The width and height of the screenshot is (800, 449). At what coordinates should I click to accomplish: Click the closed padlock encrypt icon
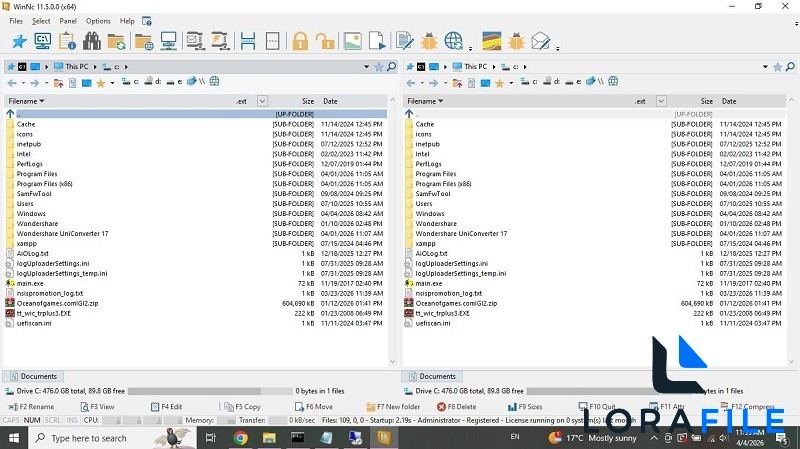301,41
